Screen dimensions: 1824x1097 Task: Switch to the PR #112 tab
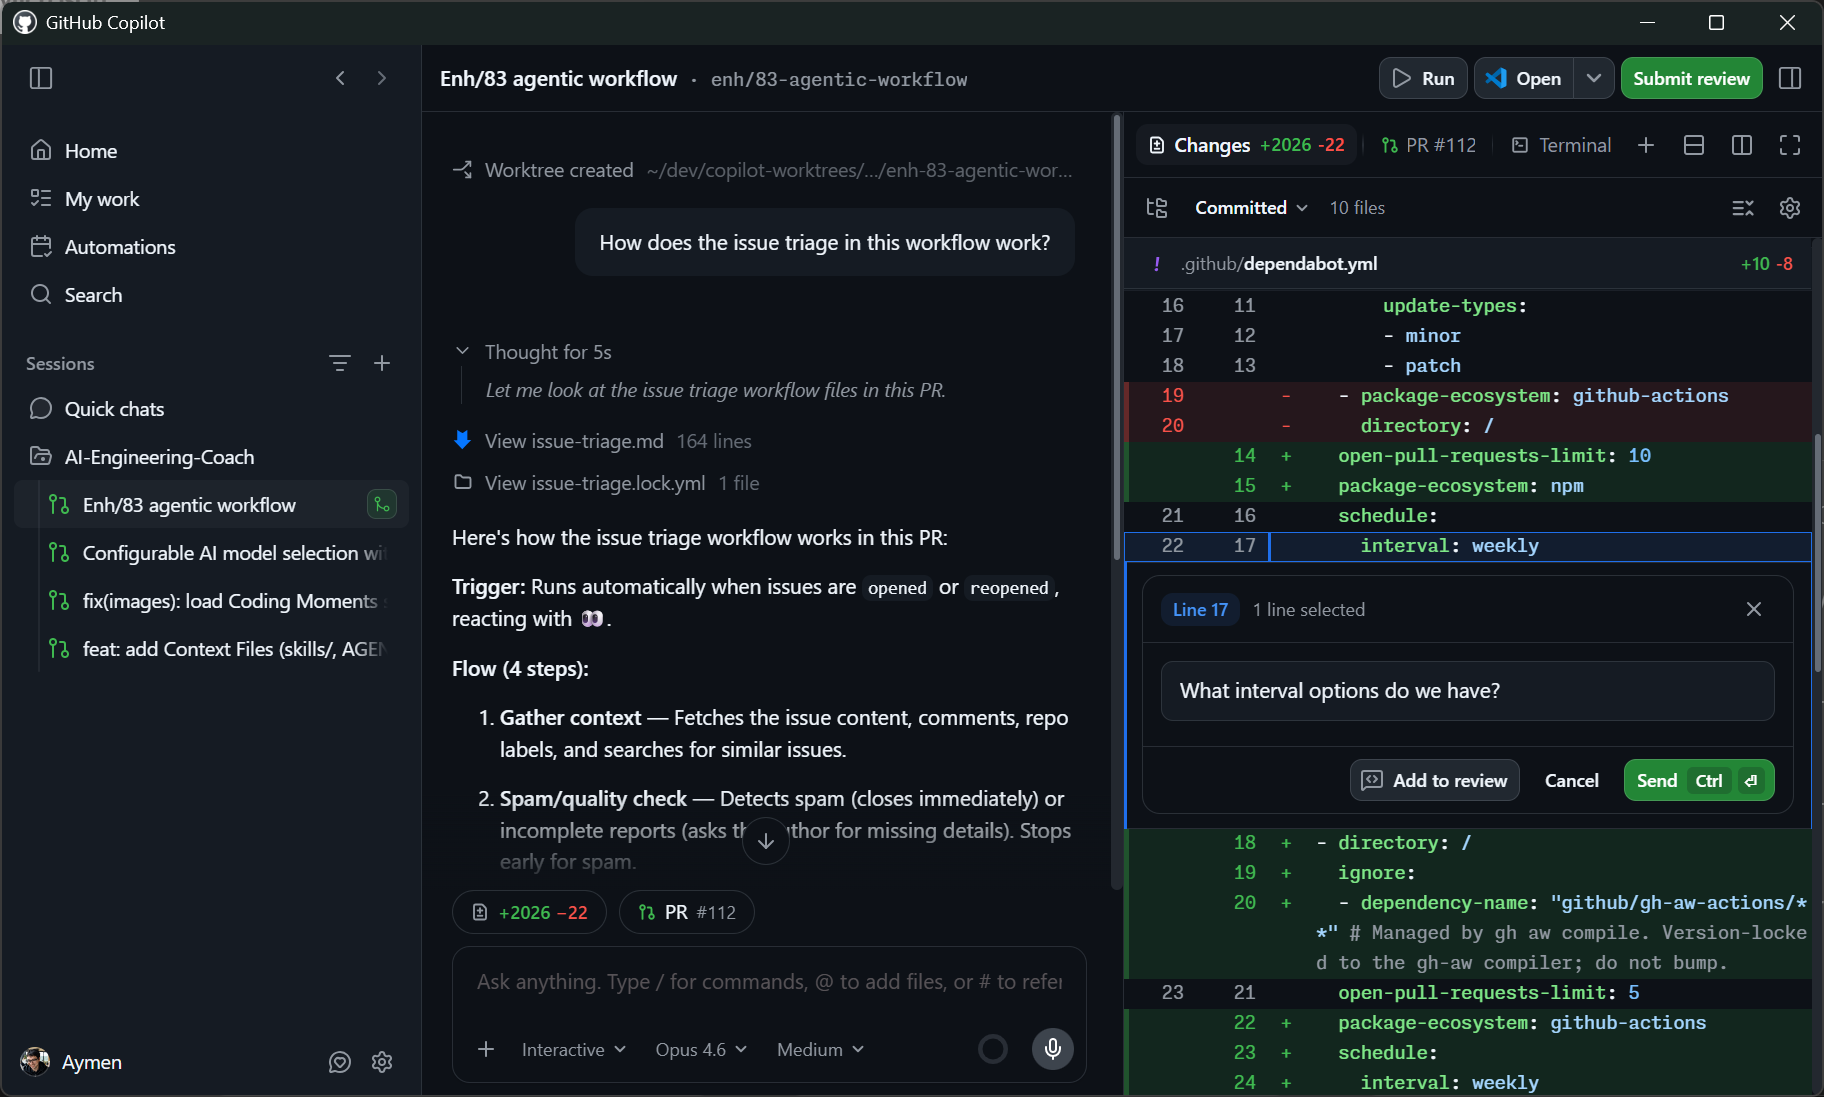pyautogui.click(x=1428, y=145)
